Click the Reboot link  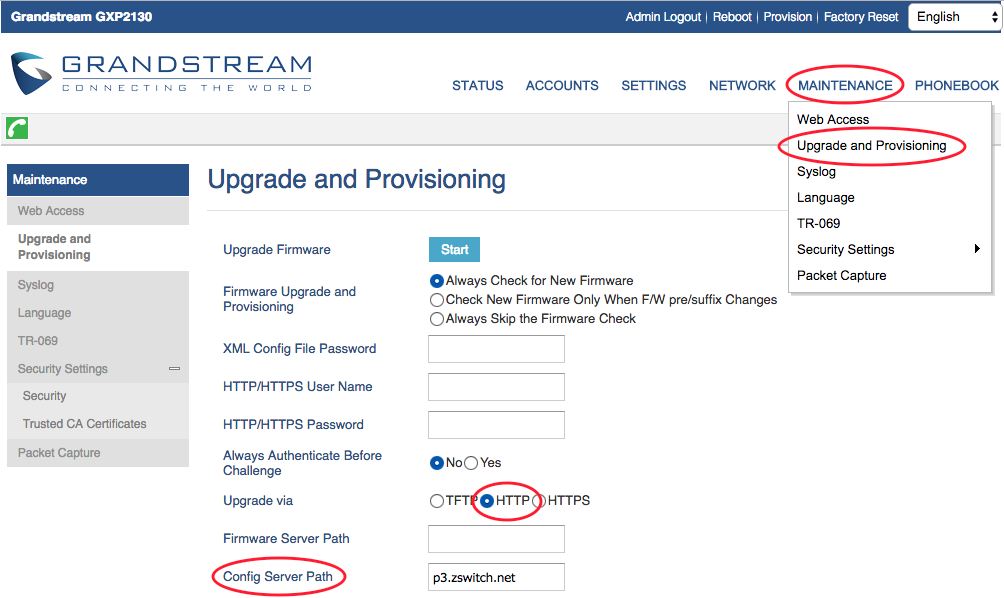[733, 17]
